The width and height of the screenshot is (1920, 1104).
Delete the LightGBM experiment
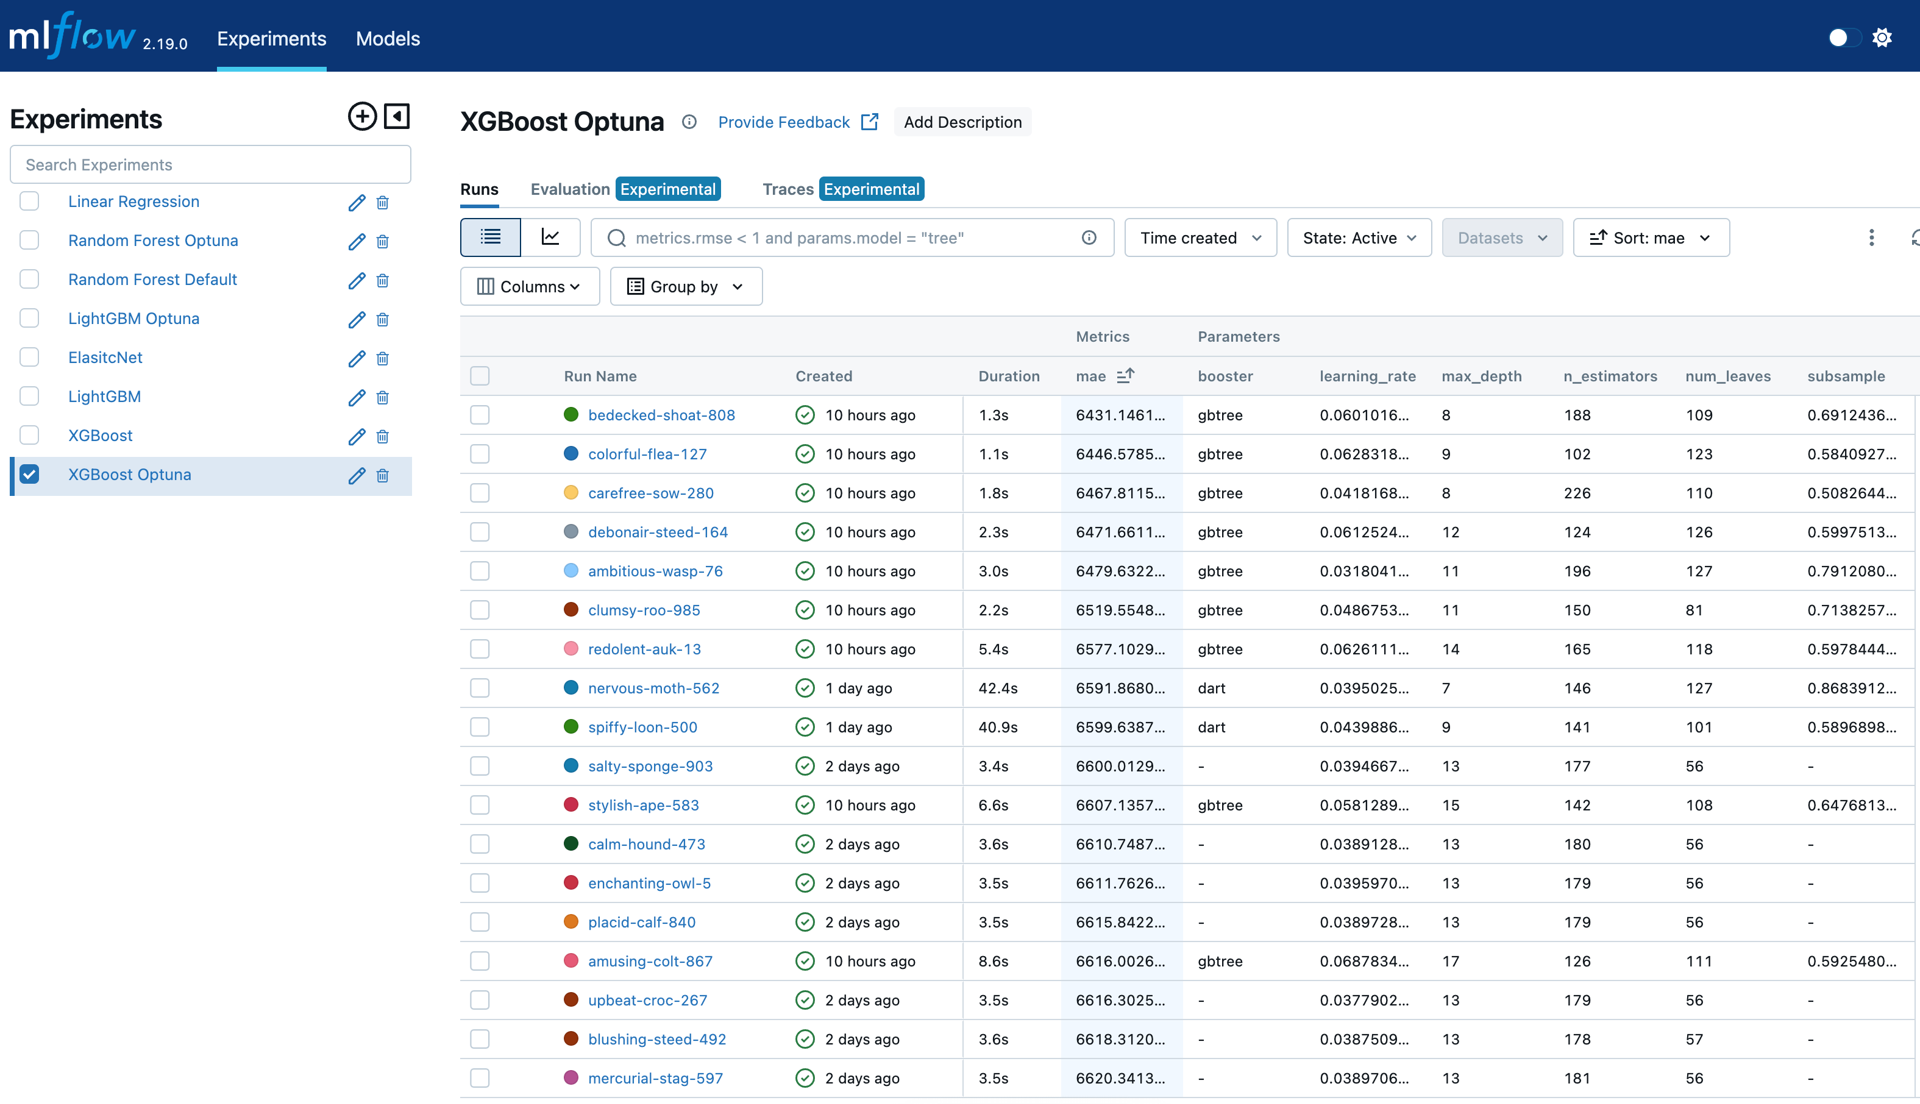(382, 397)
